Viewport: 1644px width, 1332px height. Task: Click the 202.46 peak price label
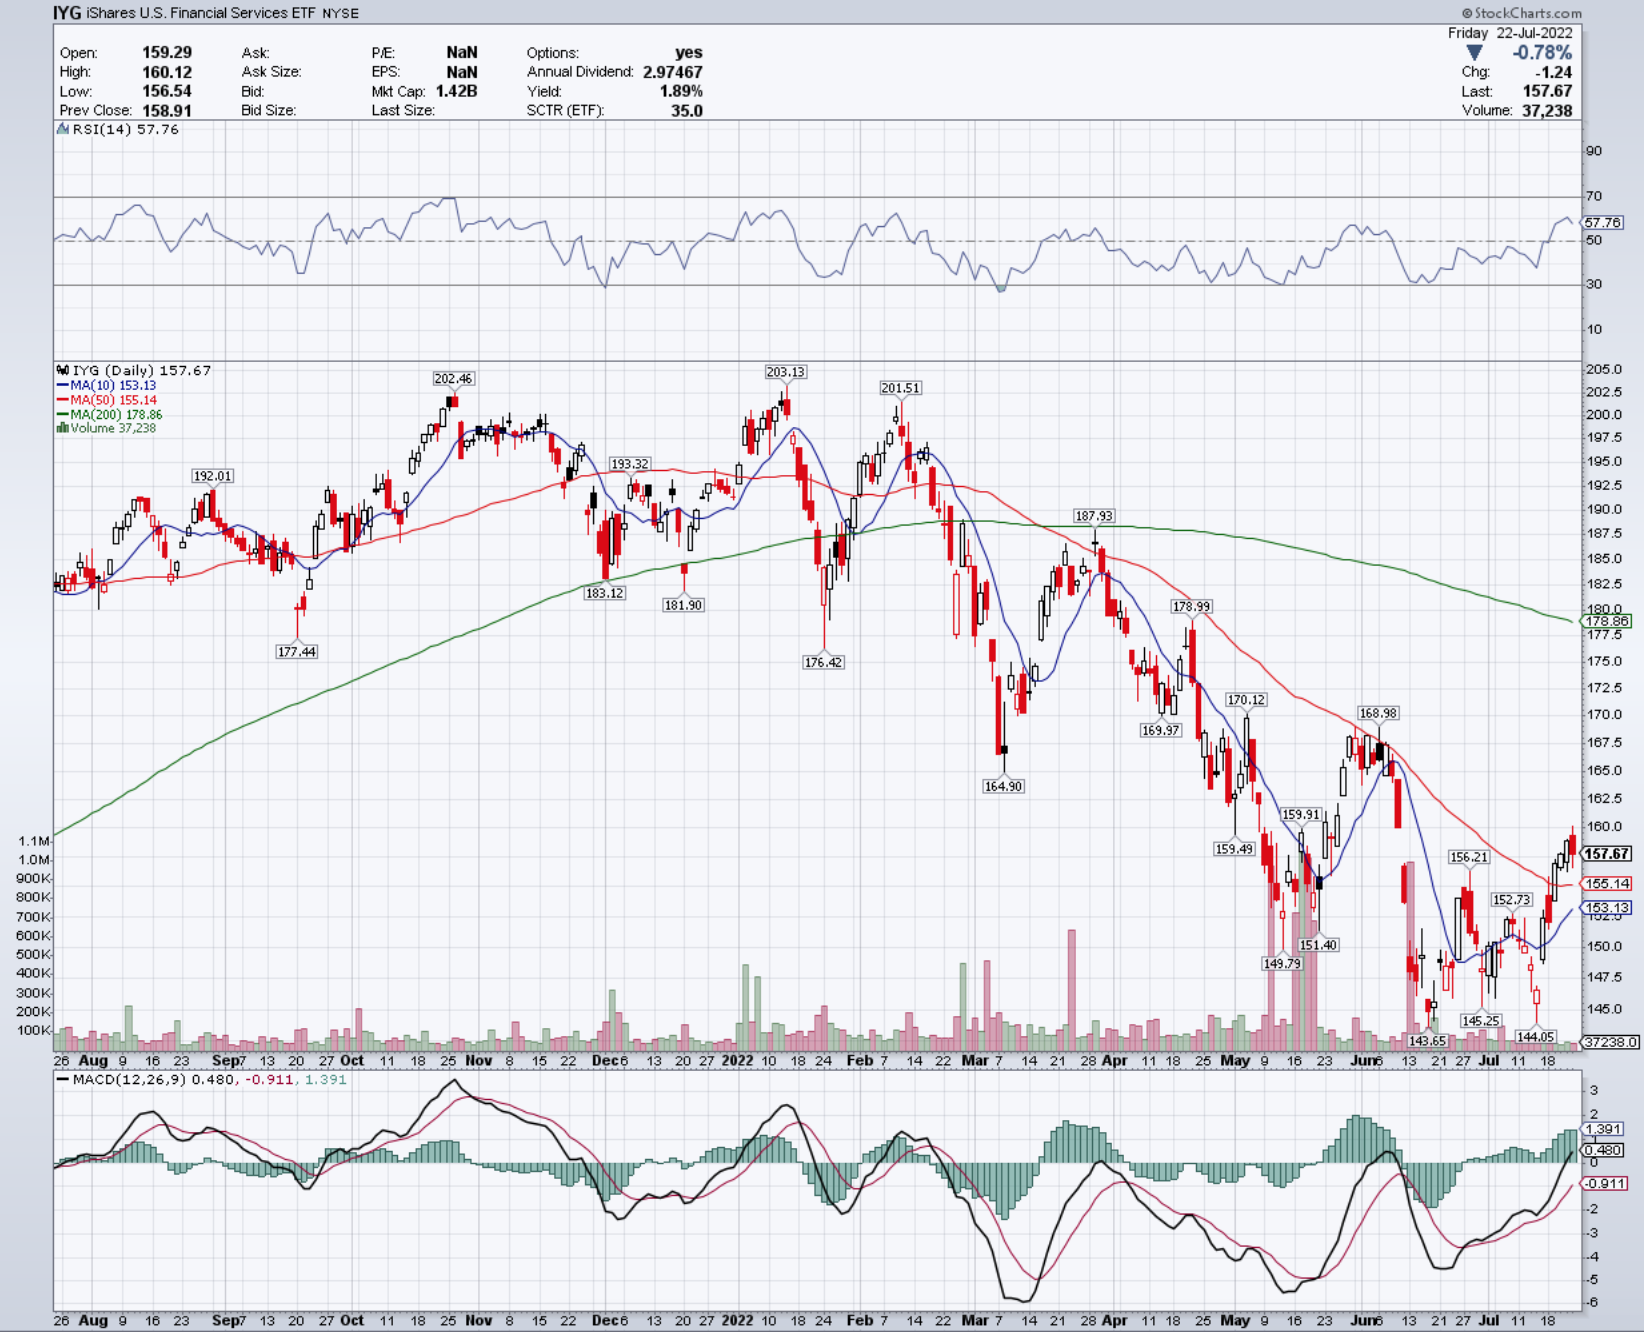click(x=453, y=379)
